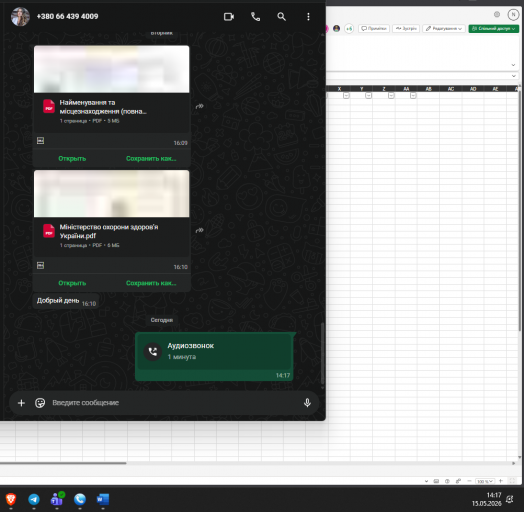Screen dimensions: 524x512
Task: Start a voice call with the phone icon
Action: 255,16
